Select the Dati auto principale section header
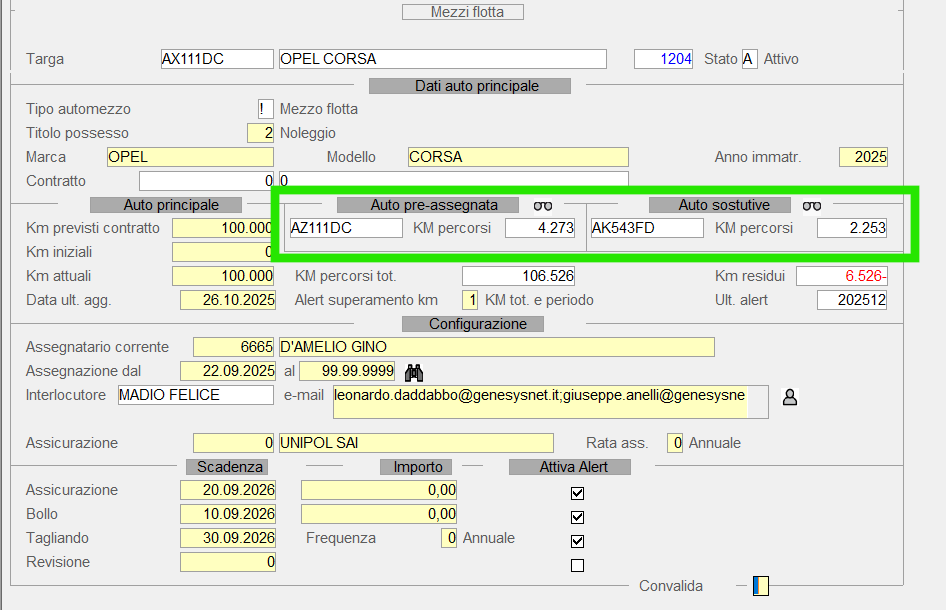The image size is (946, 610). (x=470, y=86)
